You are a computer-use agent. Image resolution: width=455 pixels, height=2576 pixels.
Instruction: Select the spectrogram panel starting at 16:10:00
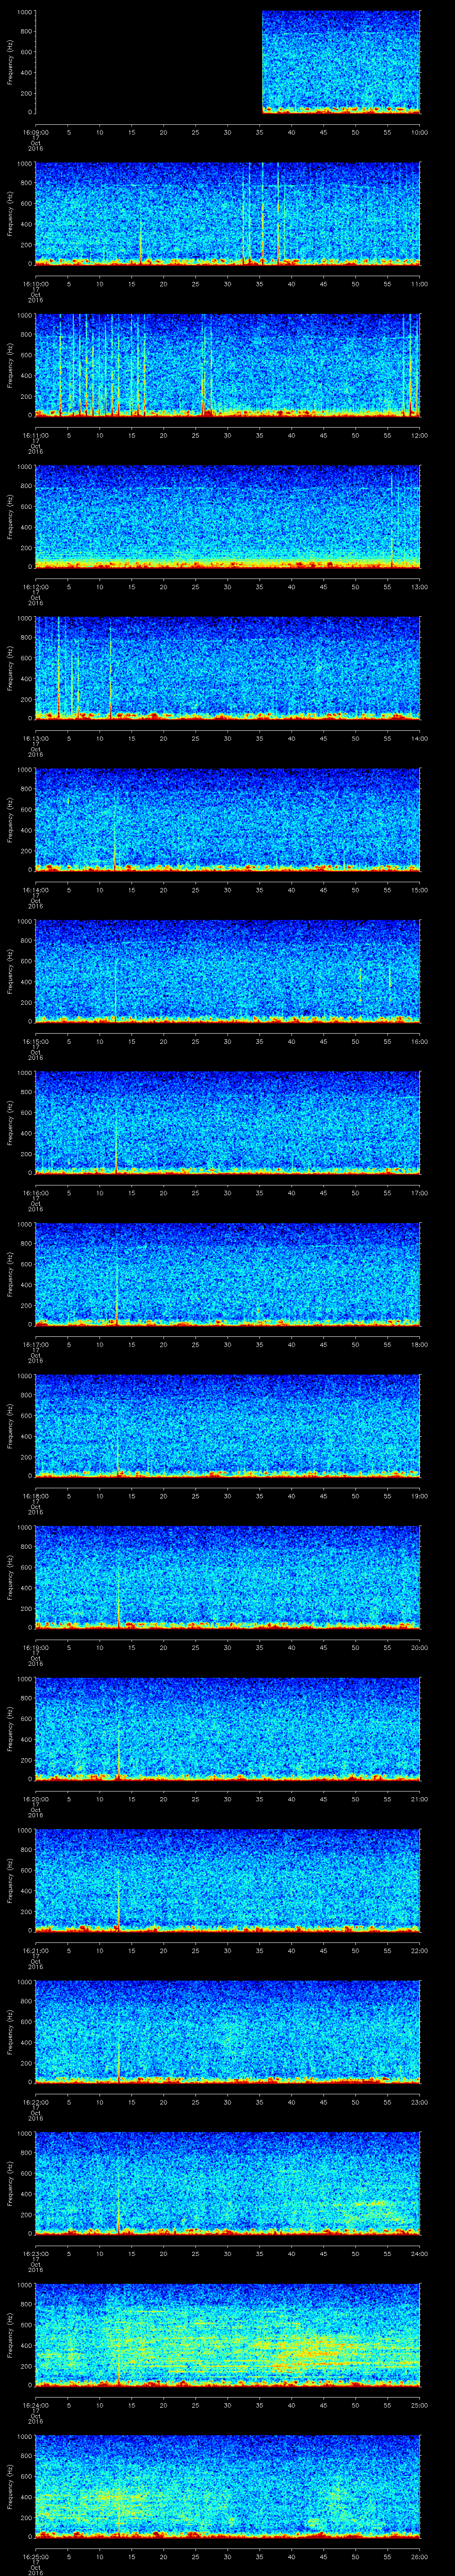point(228,214)
